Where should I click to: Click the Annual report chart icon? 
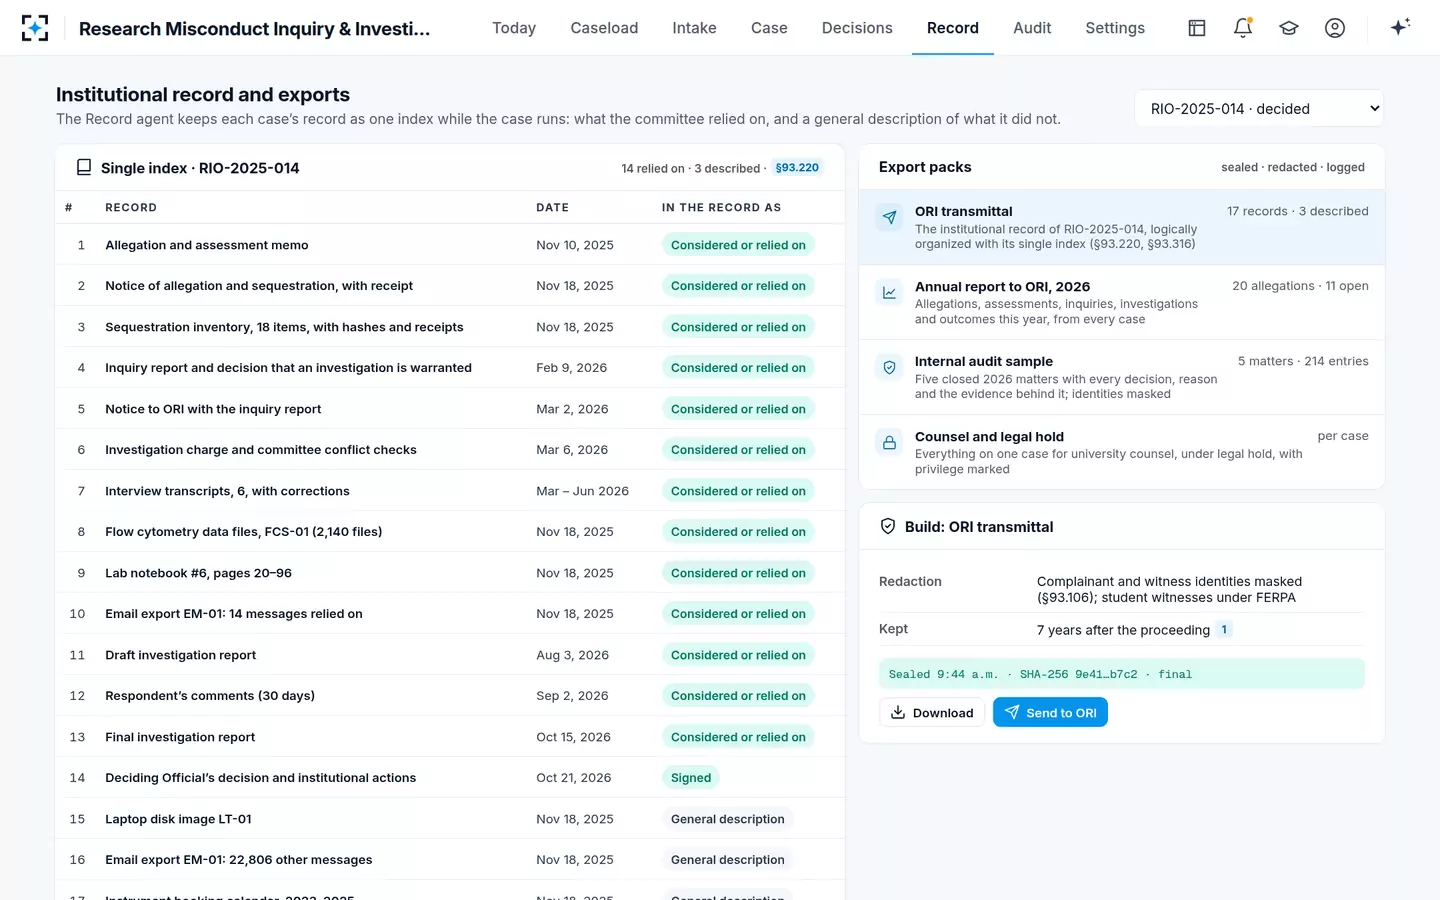tap(889, 292)
